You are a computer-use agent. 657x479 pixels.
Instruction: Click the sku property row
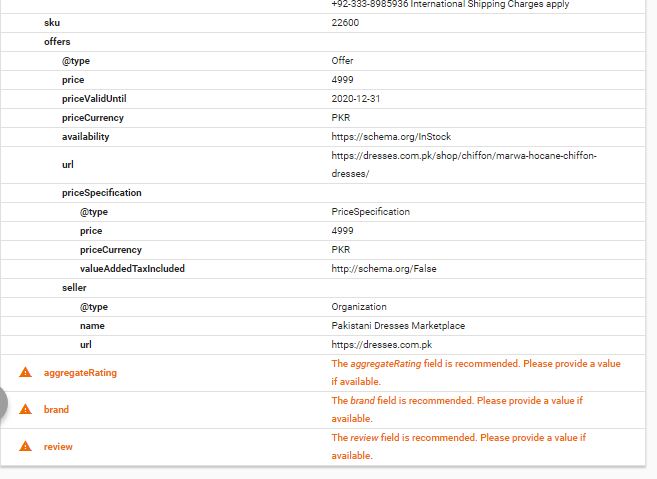323,23
